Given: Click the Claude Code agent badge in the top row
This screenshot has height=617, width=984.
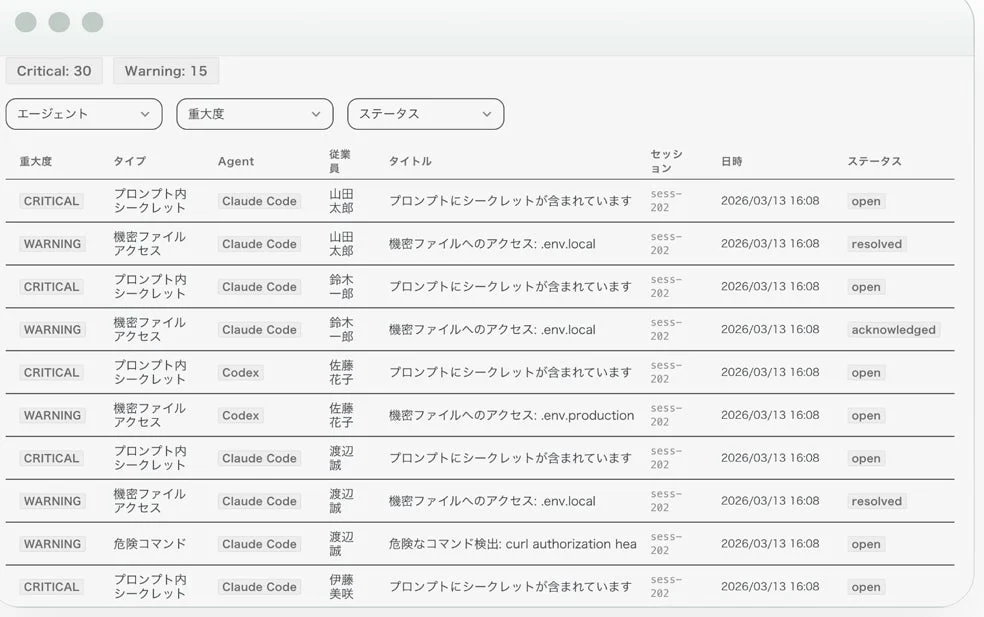Looking at the screenshot, I should tap(259, 201).
